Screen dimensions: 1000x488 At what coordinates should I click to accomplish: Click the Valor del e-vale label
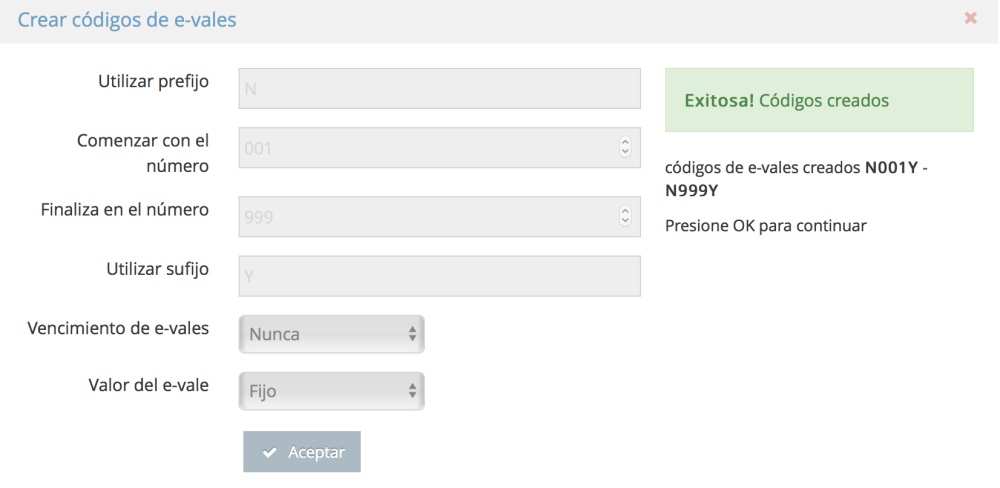tap(148, 384)
